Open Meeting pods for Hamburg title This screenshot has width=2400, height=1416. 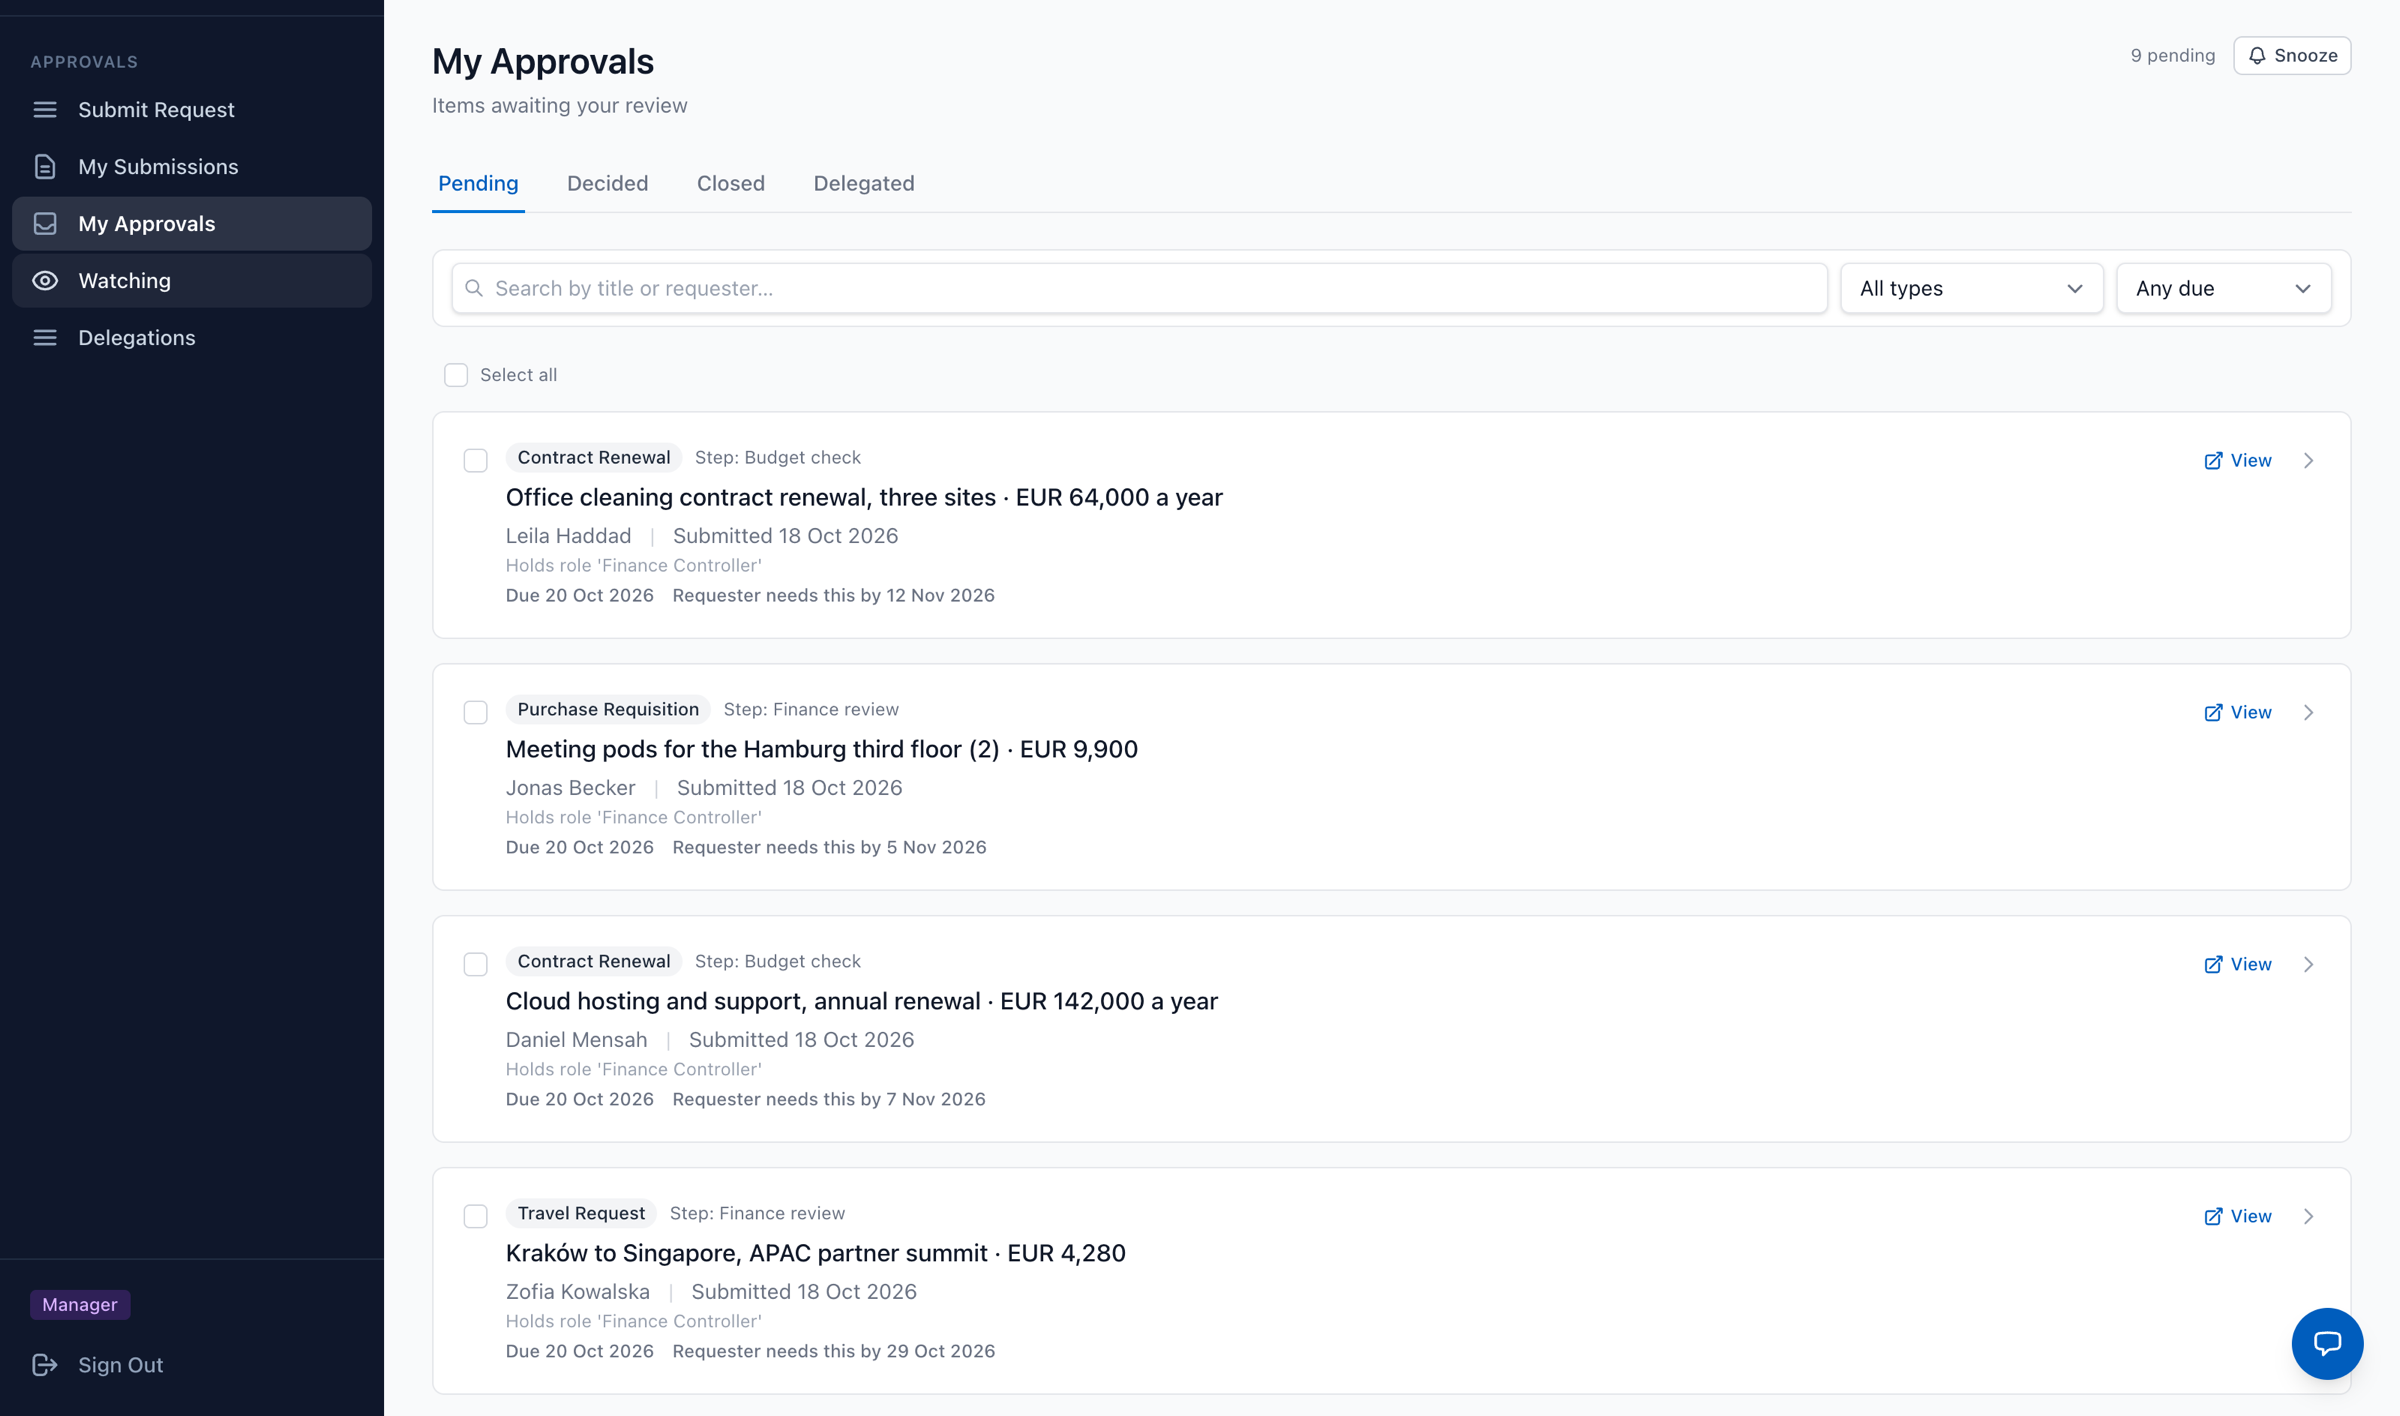822,749
